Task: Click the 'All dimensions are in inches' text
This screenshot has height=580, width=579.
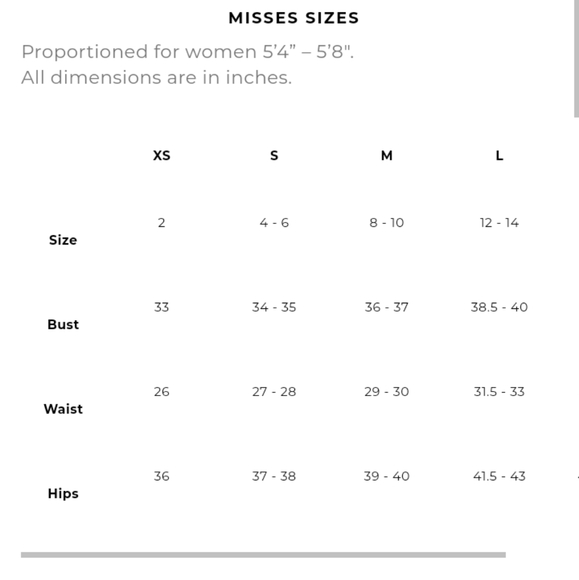Action: [x=156, y=78]
